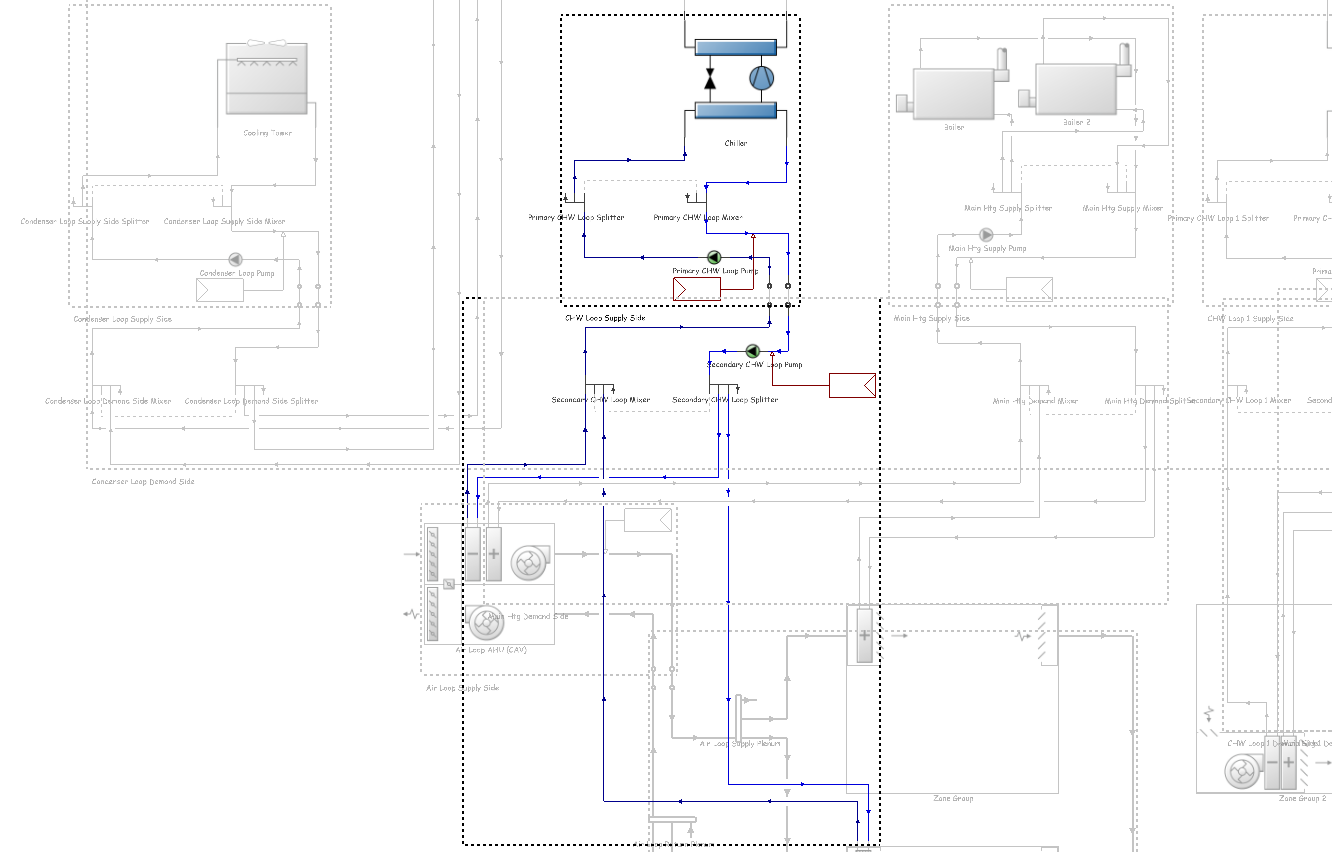Image resolution: width=1332 pixels, height=852 pixels.
Task: Select the Chiller compressor icon
Action: (762, 78)
